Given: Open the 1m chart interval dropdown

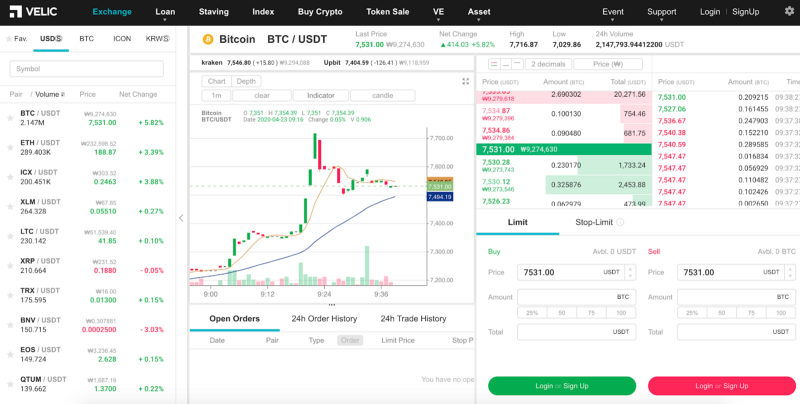Looking at the screenshot, I should tap(216, 95).
